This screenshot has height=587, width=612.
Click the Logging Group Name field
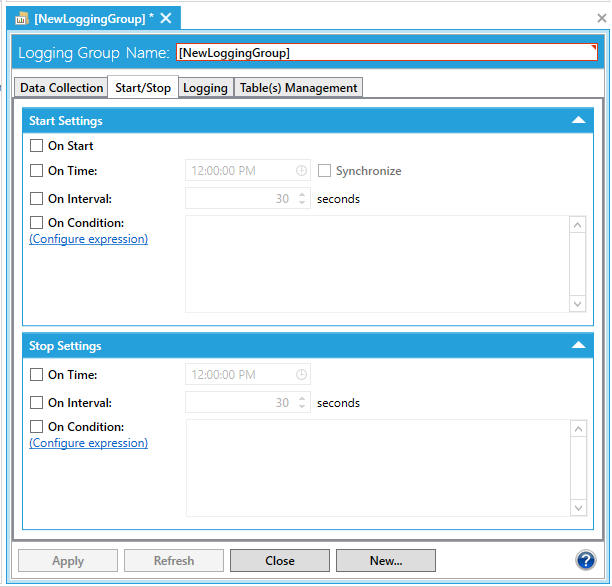tap(386, 52)
